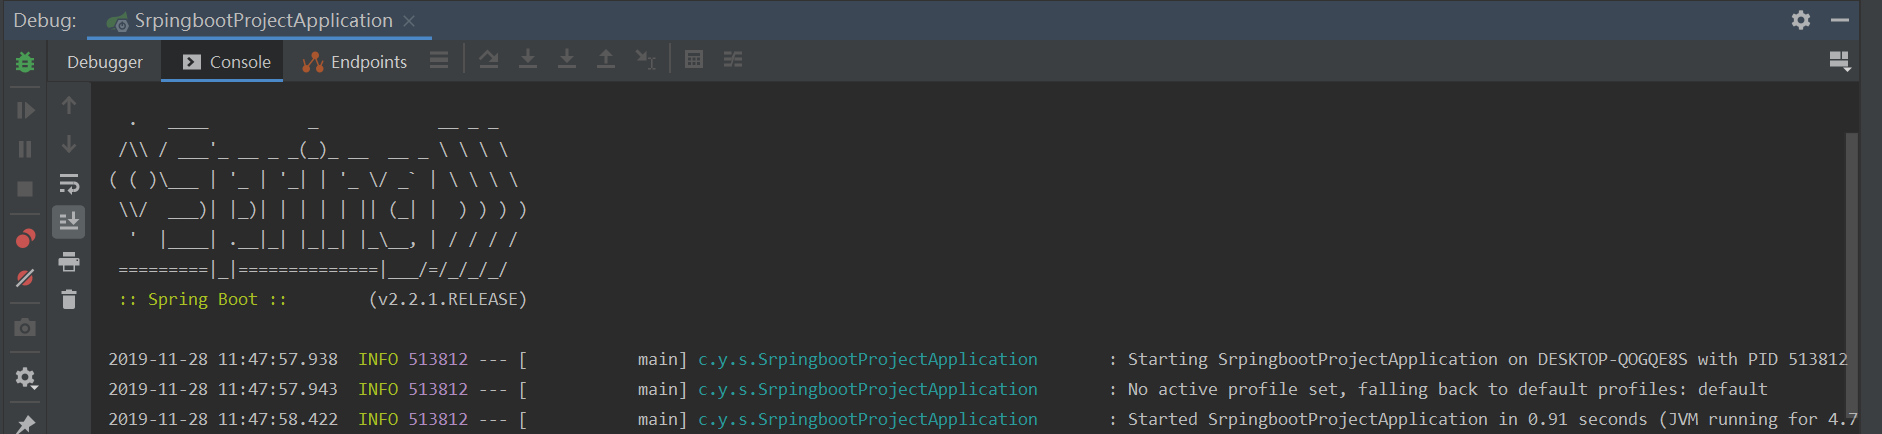Stop the SrpingbootProjectApplication process
1882x434 pixels.
point(25,188)
